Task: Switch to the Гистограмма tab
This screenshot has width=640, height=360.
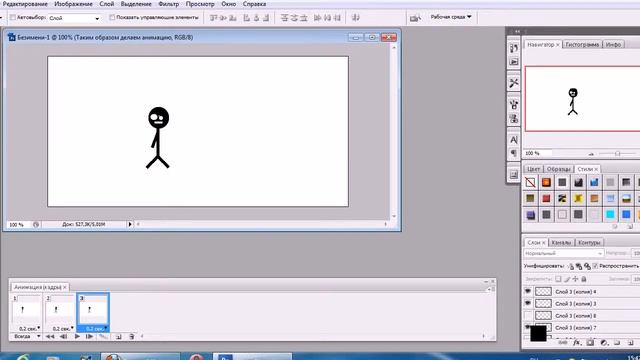Action: [x=582, y=44]
